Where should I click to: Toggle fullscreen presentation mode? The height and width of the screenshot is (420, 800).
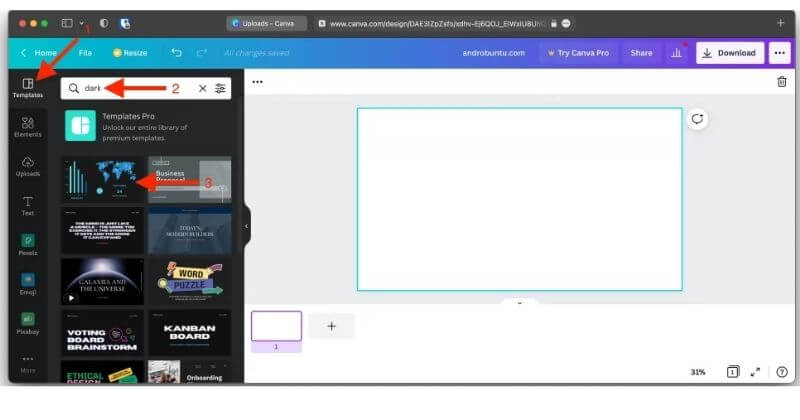[x=756, y=372]
